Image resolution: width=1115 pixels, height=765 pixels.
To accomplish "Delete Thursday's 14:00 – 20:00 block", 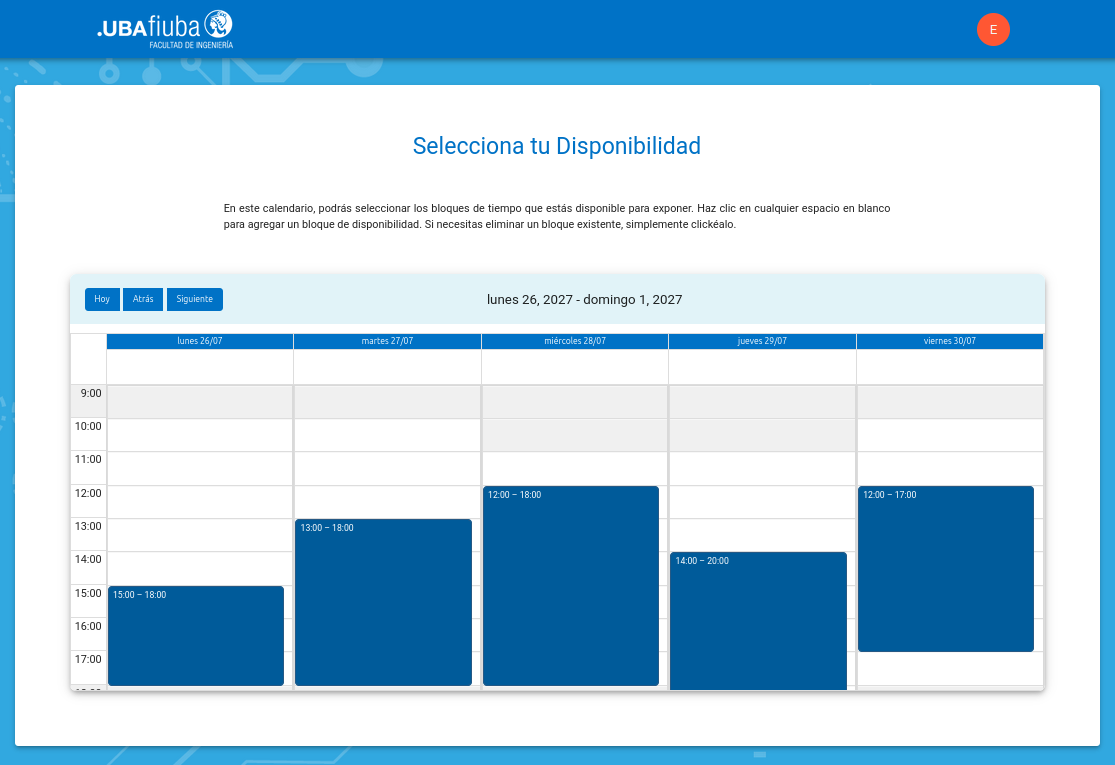I will (x=758, y=620).
